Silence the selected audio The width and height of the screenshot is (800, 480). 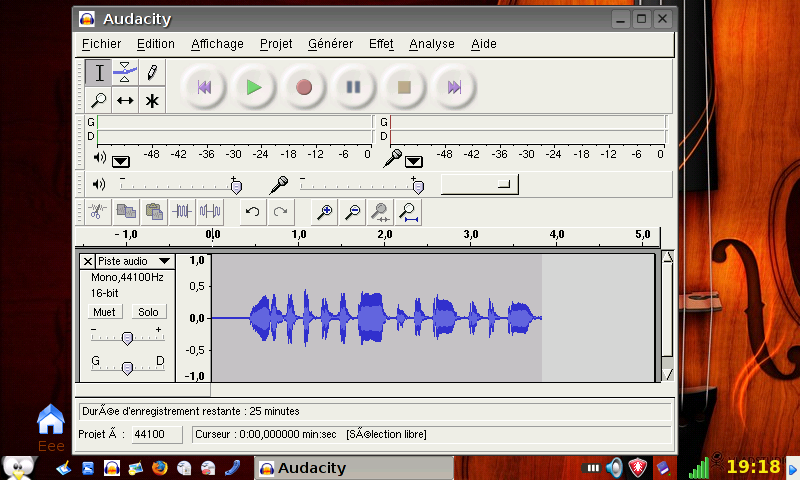[210, 211]
